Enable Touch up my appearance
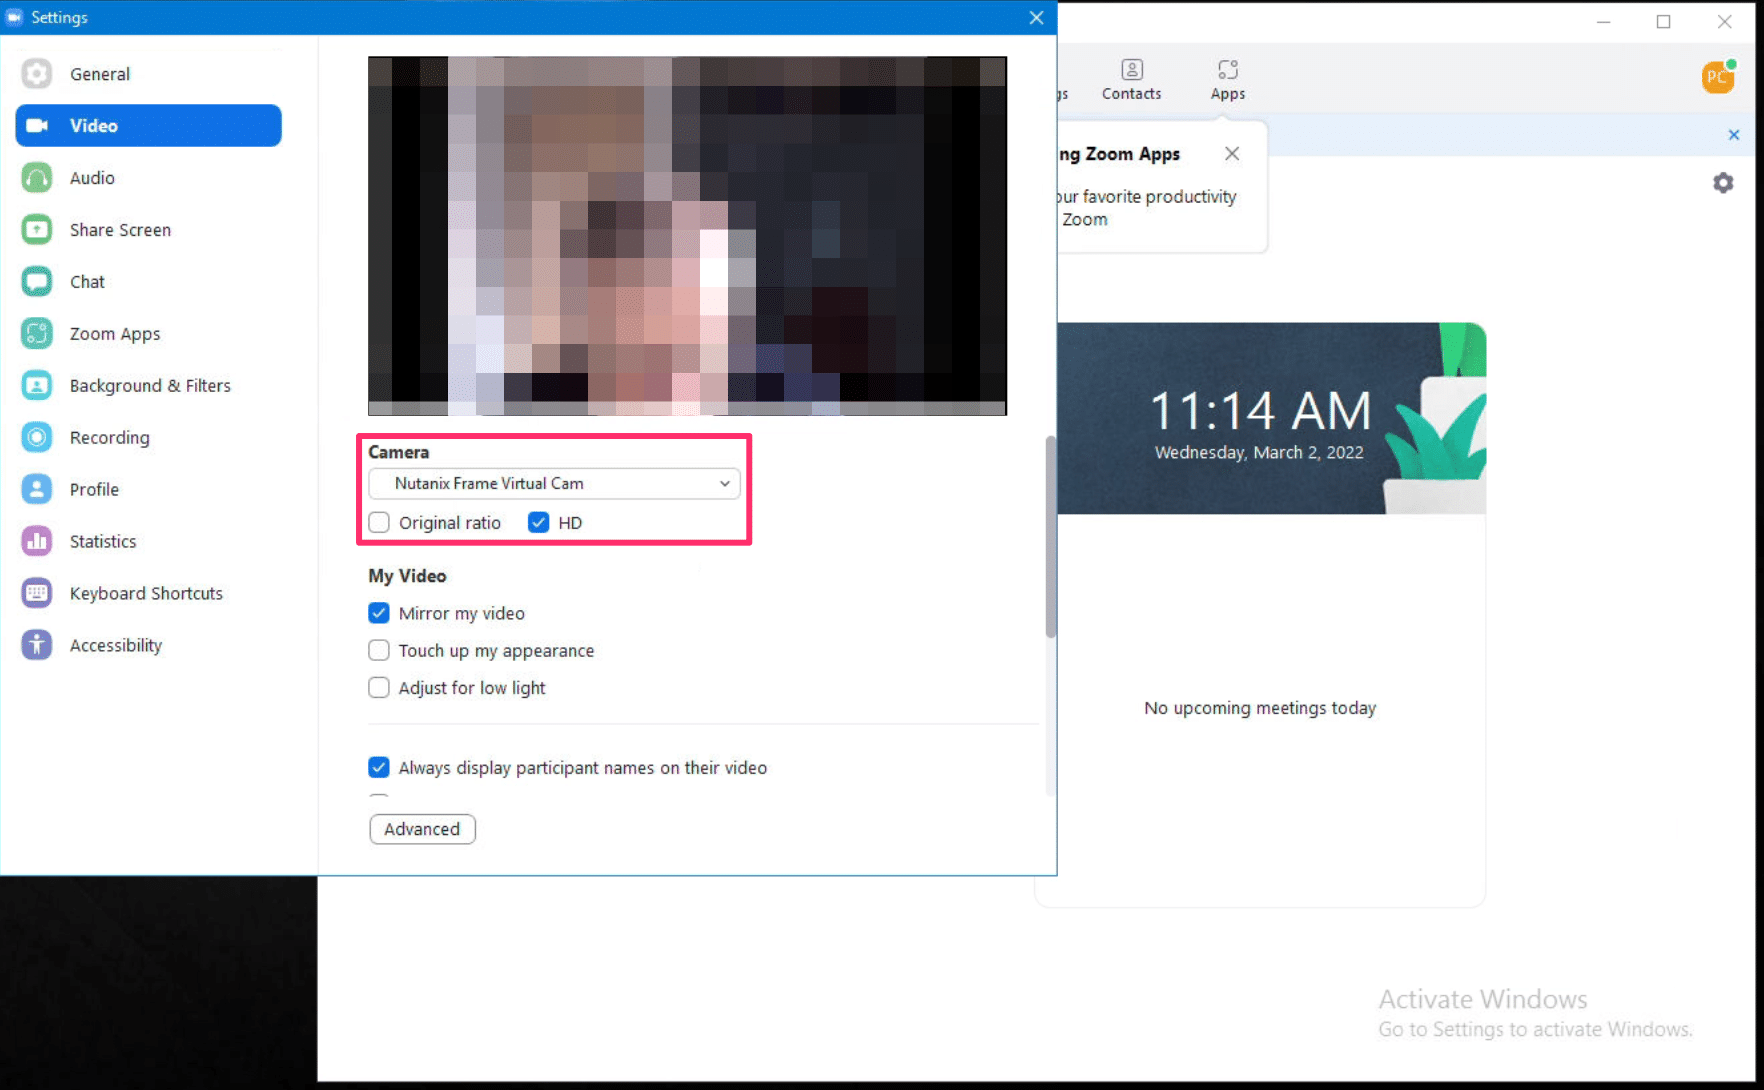The image size is (1764, 1090). click(379, 650)
